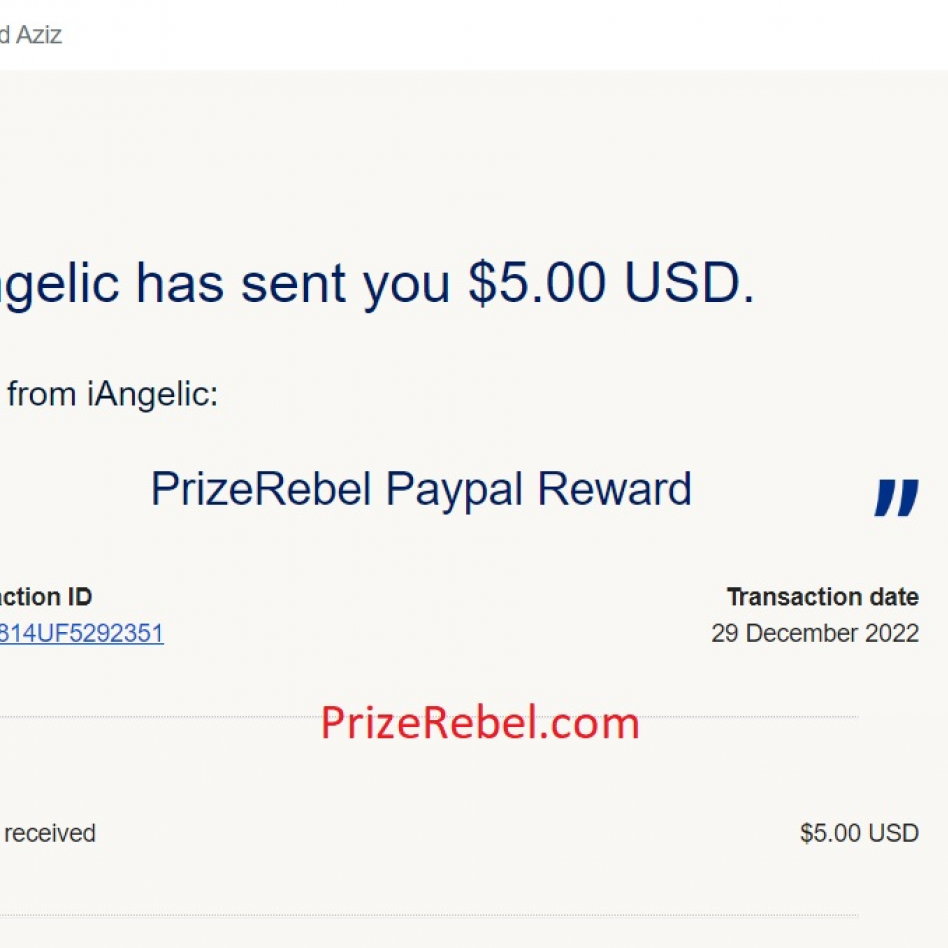Click the blue closing quotation mark icon

pyautogui.click(x=896, y=497)
